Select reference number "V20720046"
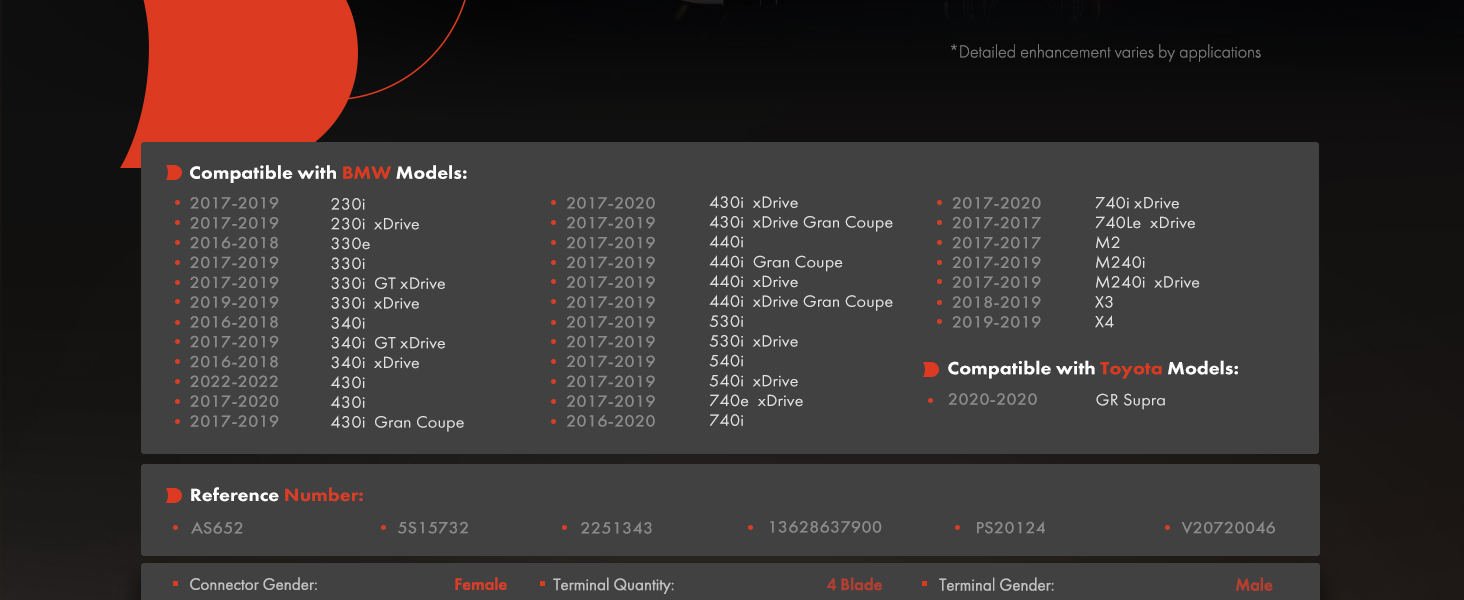Viewport: 1464px width, 600px height. pos(1228,528)
